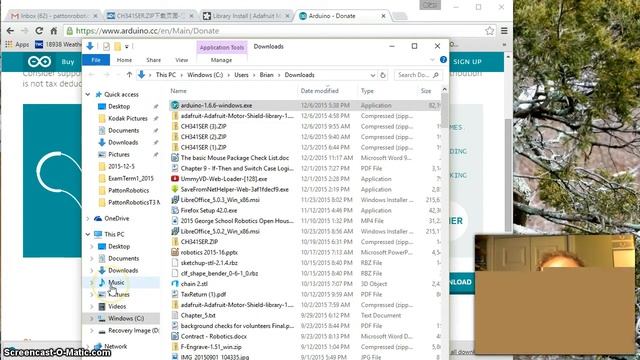Sort files by Date modified column
Screen dimensions: 640x360
click(x=320, y=91)
